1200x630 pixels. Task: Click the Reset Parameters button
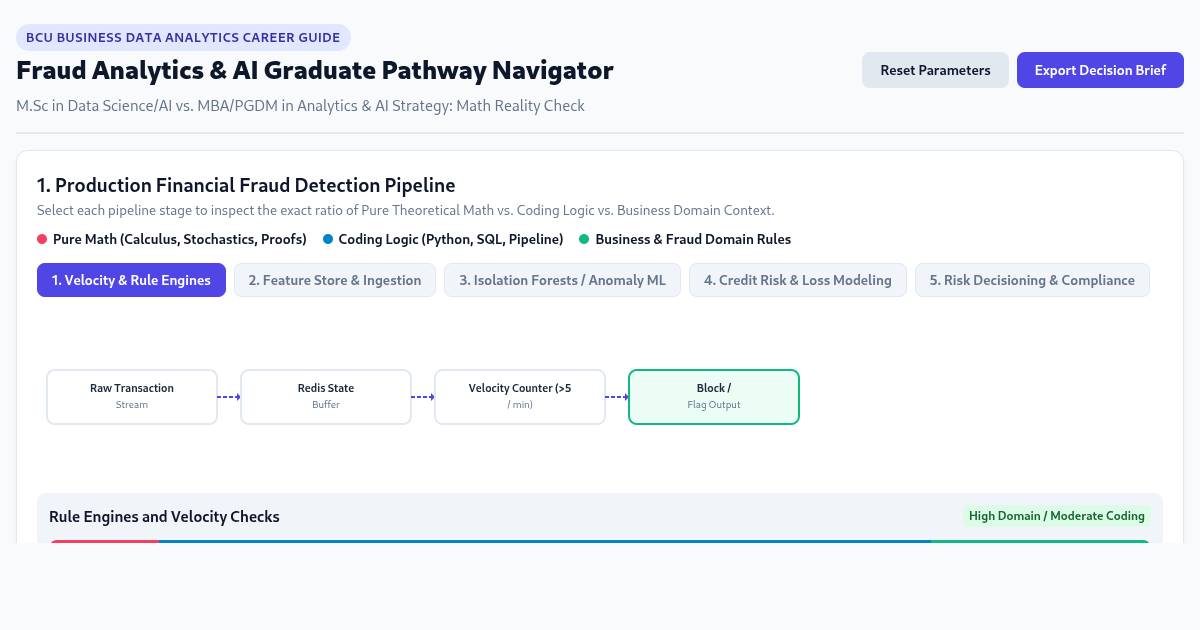pos(935,70)
